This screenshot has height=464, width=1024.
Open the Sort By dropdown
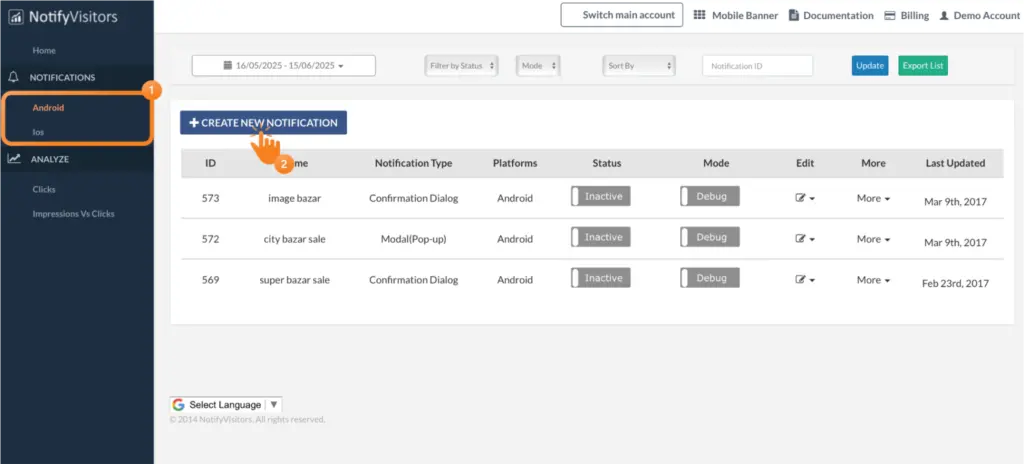(x=640, y=66)
